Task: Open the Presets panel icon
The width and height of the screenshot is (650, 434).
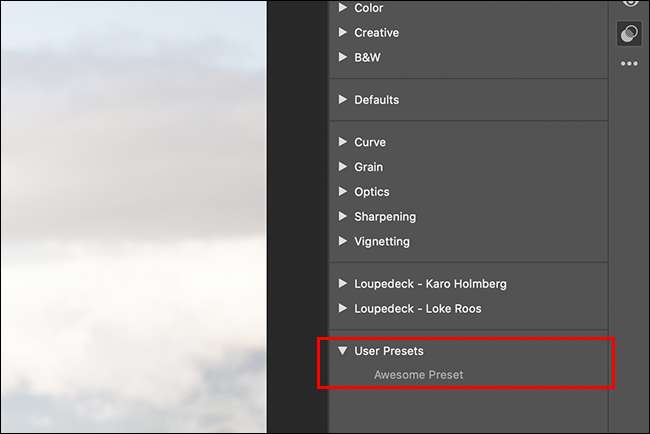Action: click(629, 33)
